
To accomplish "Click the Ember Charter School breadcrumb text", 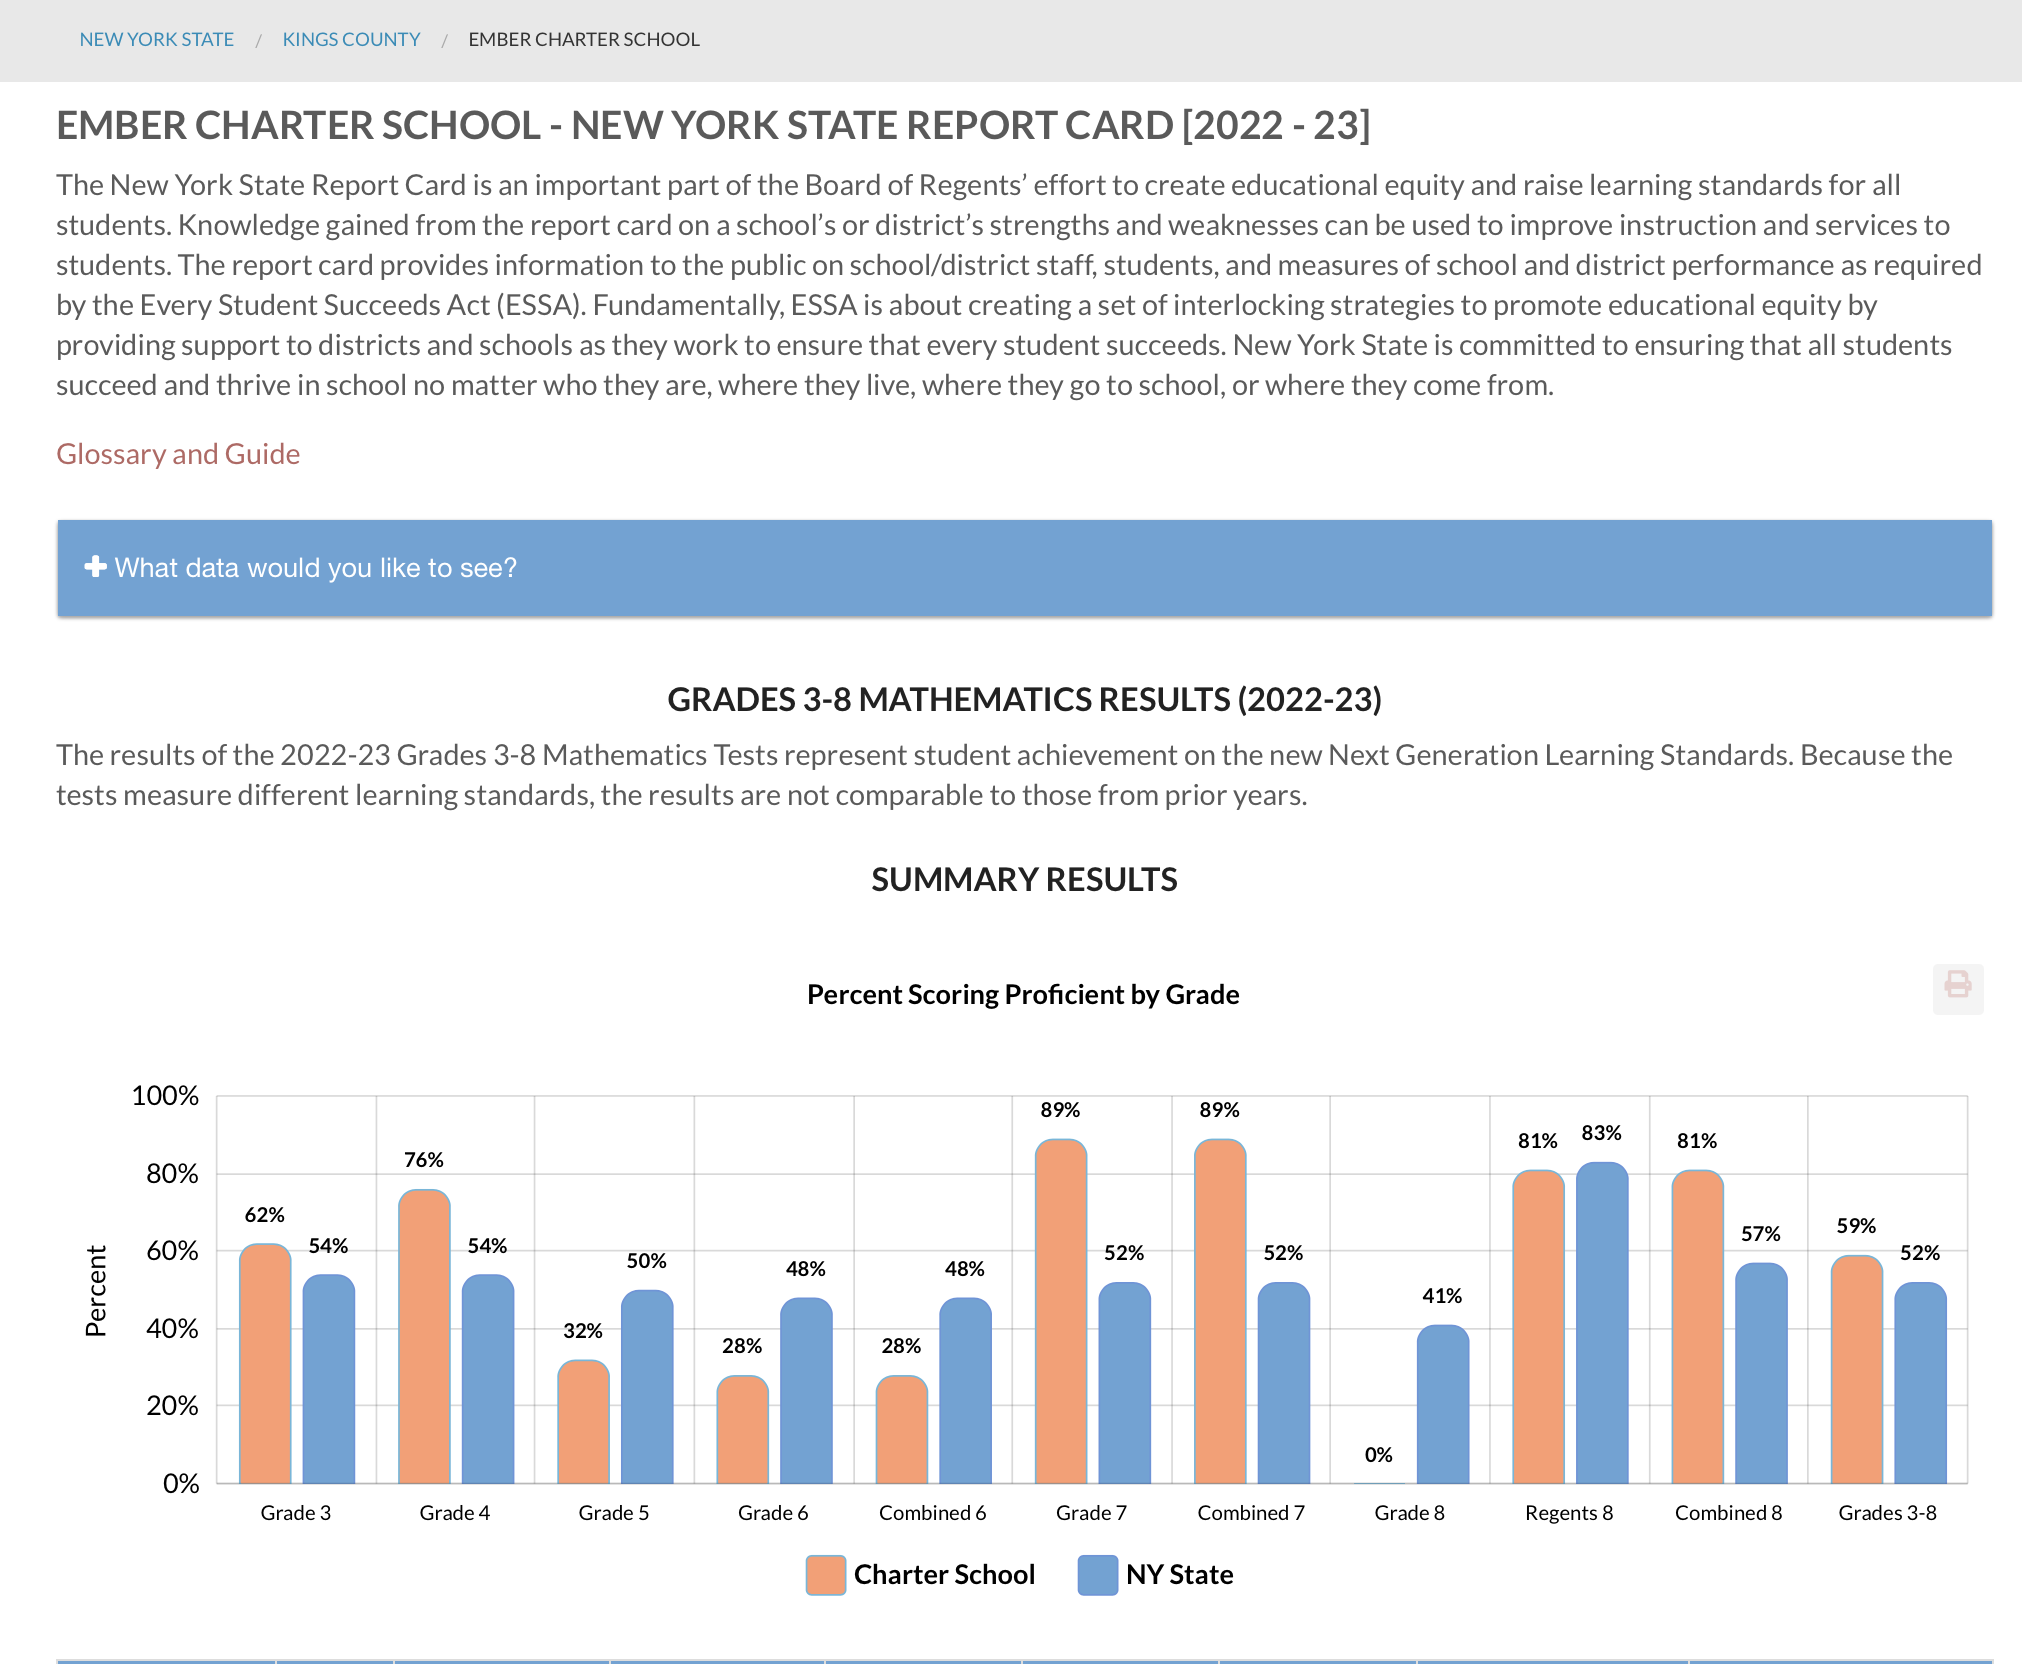I will coord(584,40).
